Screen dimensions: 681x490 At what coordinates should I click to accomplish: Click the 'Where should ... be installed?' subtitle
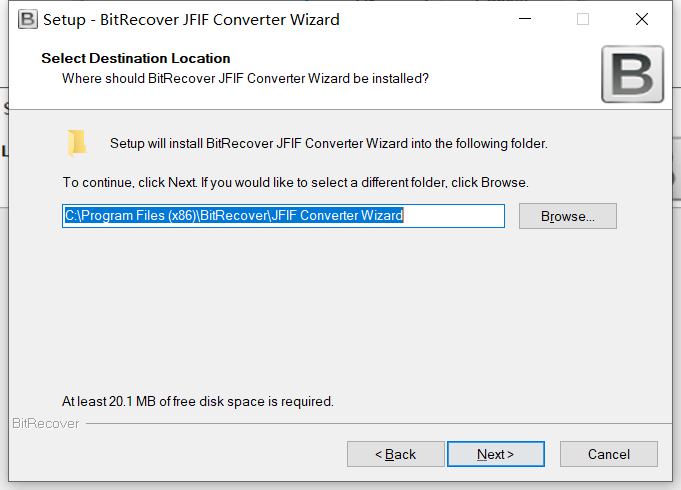click(x=245, y=79)
